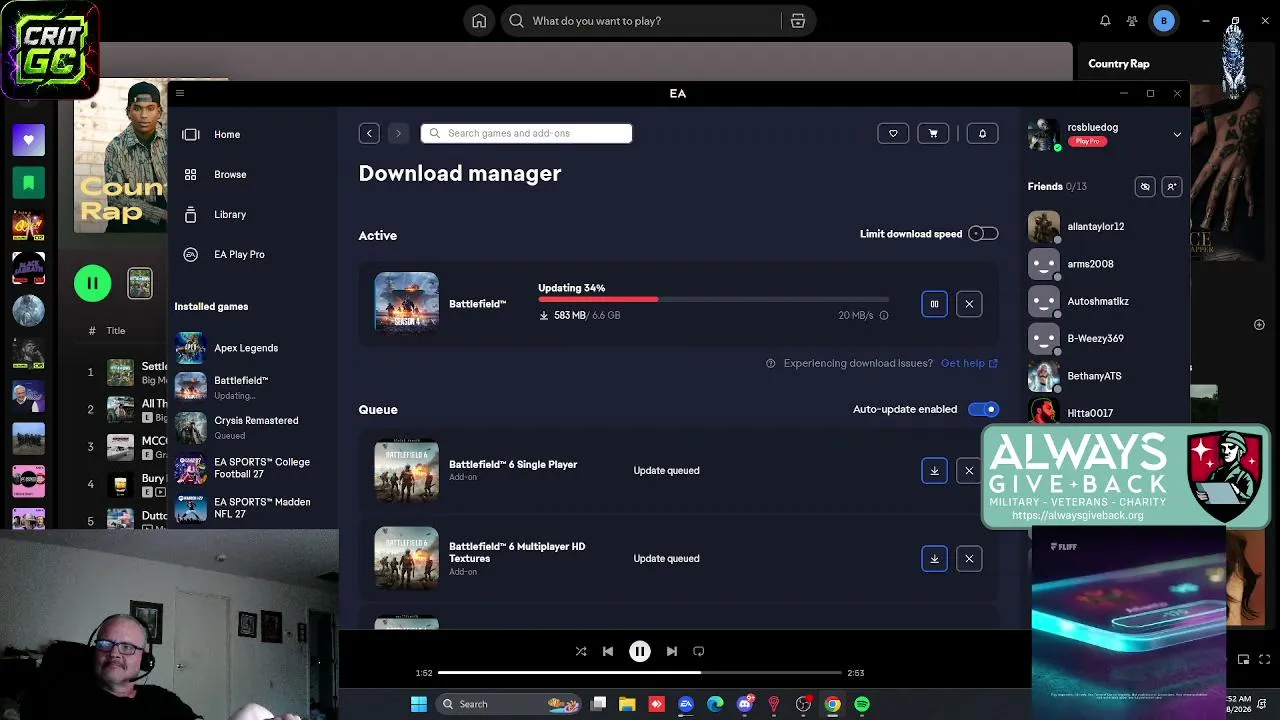Click the Updating 34% status text
1280x720 pixels.
click(571, 288)
